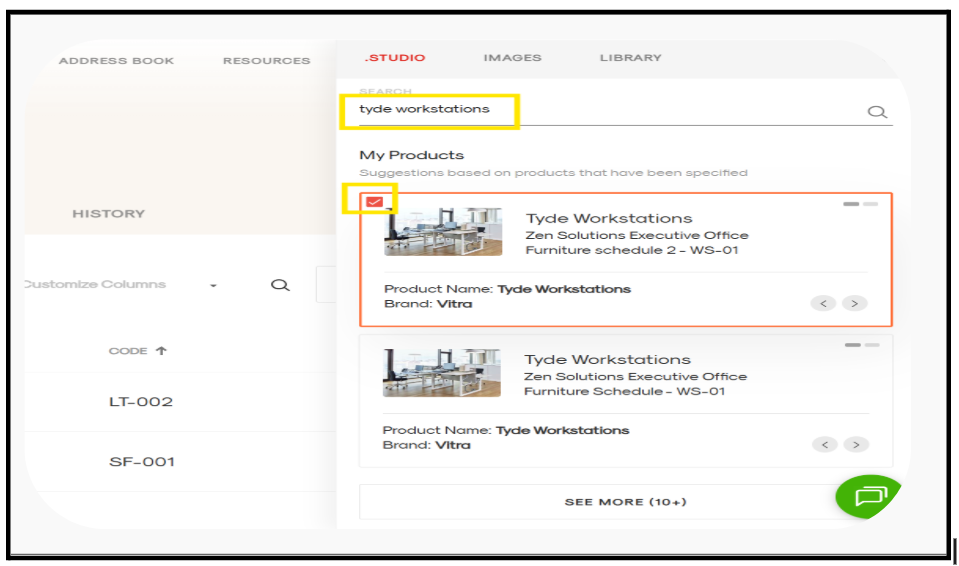The image size is (959, 566).
Task: Open the IMAGES tab
Action: tap(512, 58)
